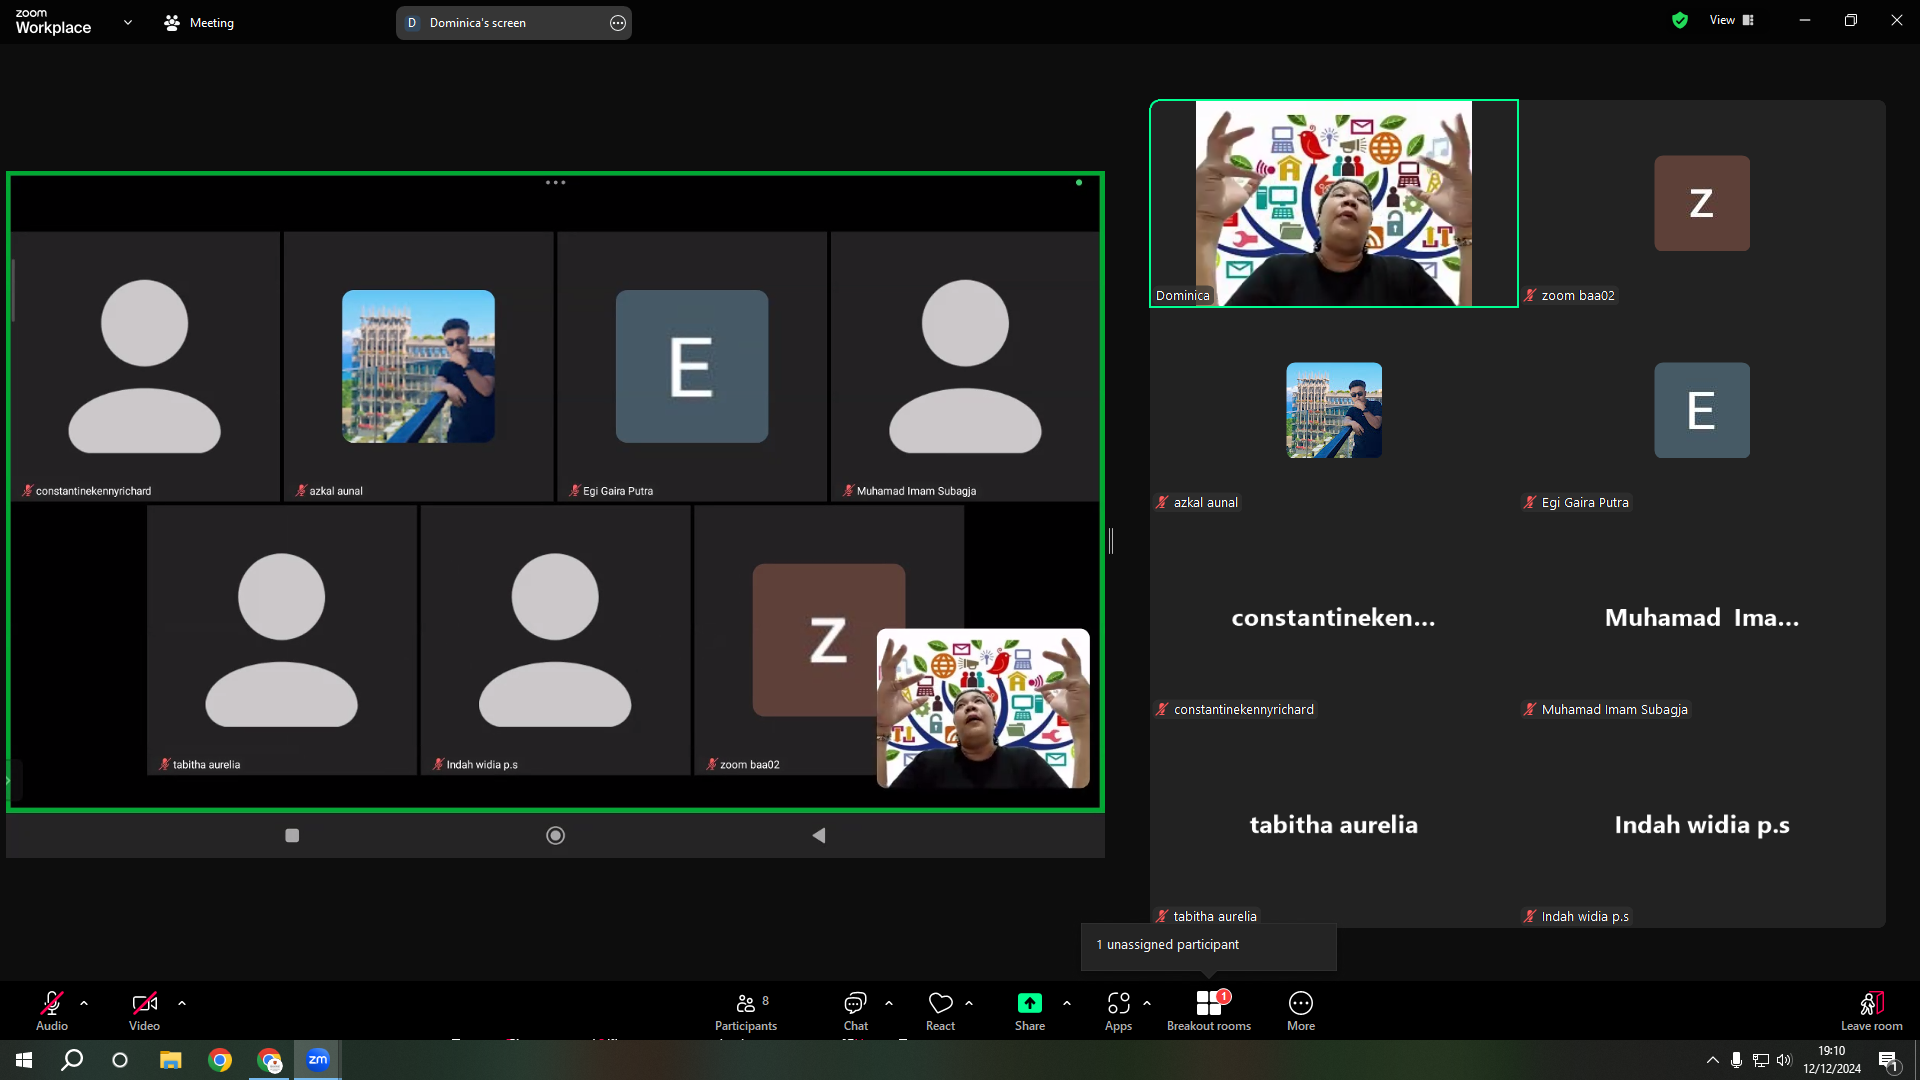This screenshot has width=1920, height=1080.
Task: Open first Google Chrome taskbar icon
Action: pos(220,1060)
